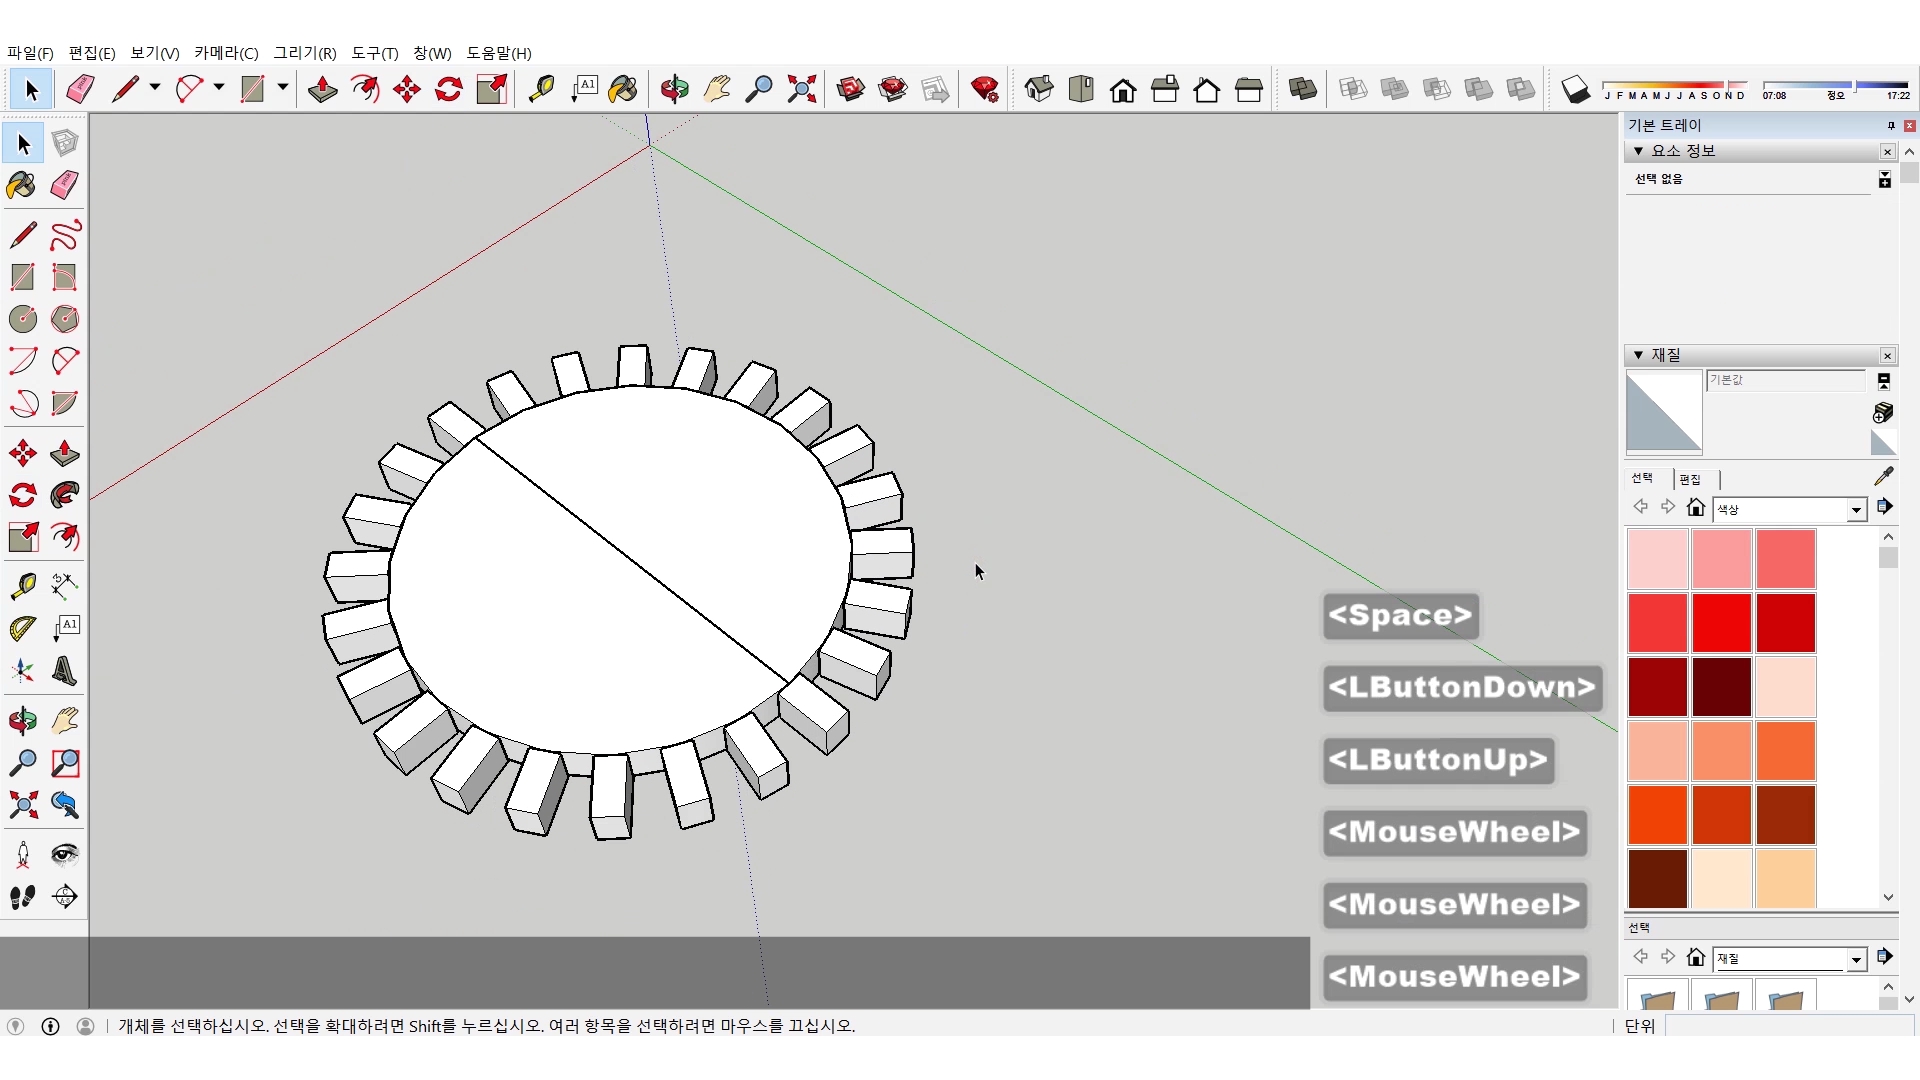Click the Orbit tool in top toolbar

click(x=674, y=89)
